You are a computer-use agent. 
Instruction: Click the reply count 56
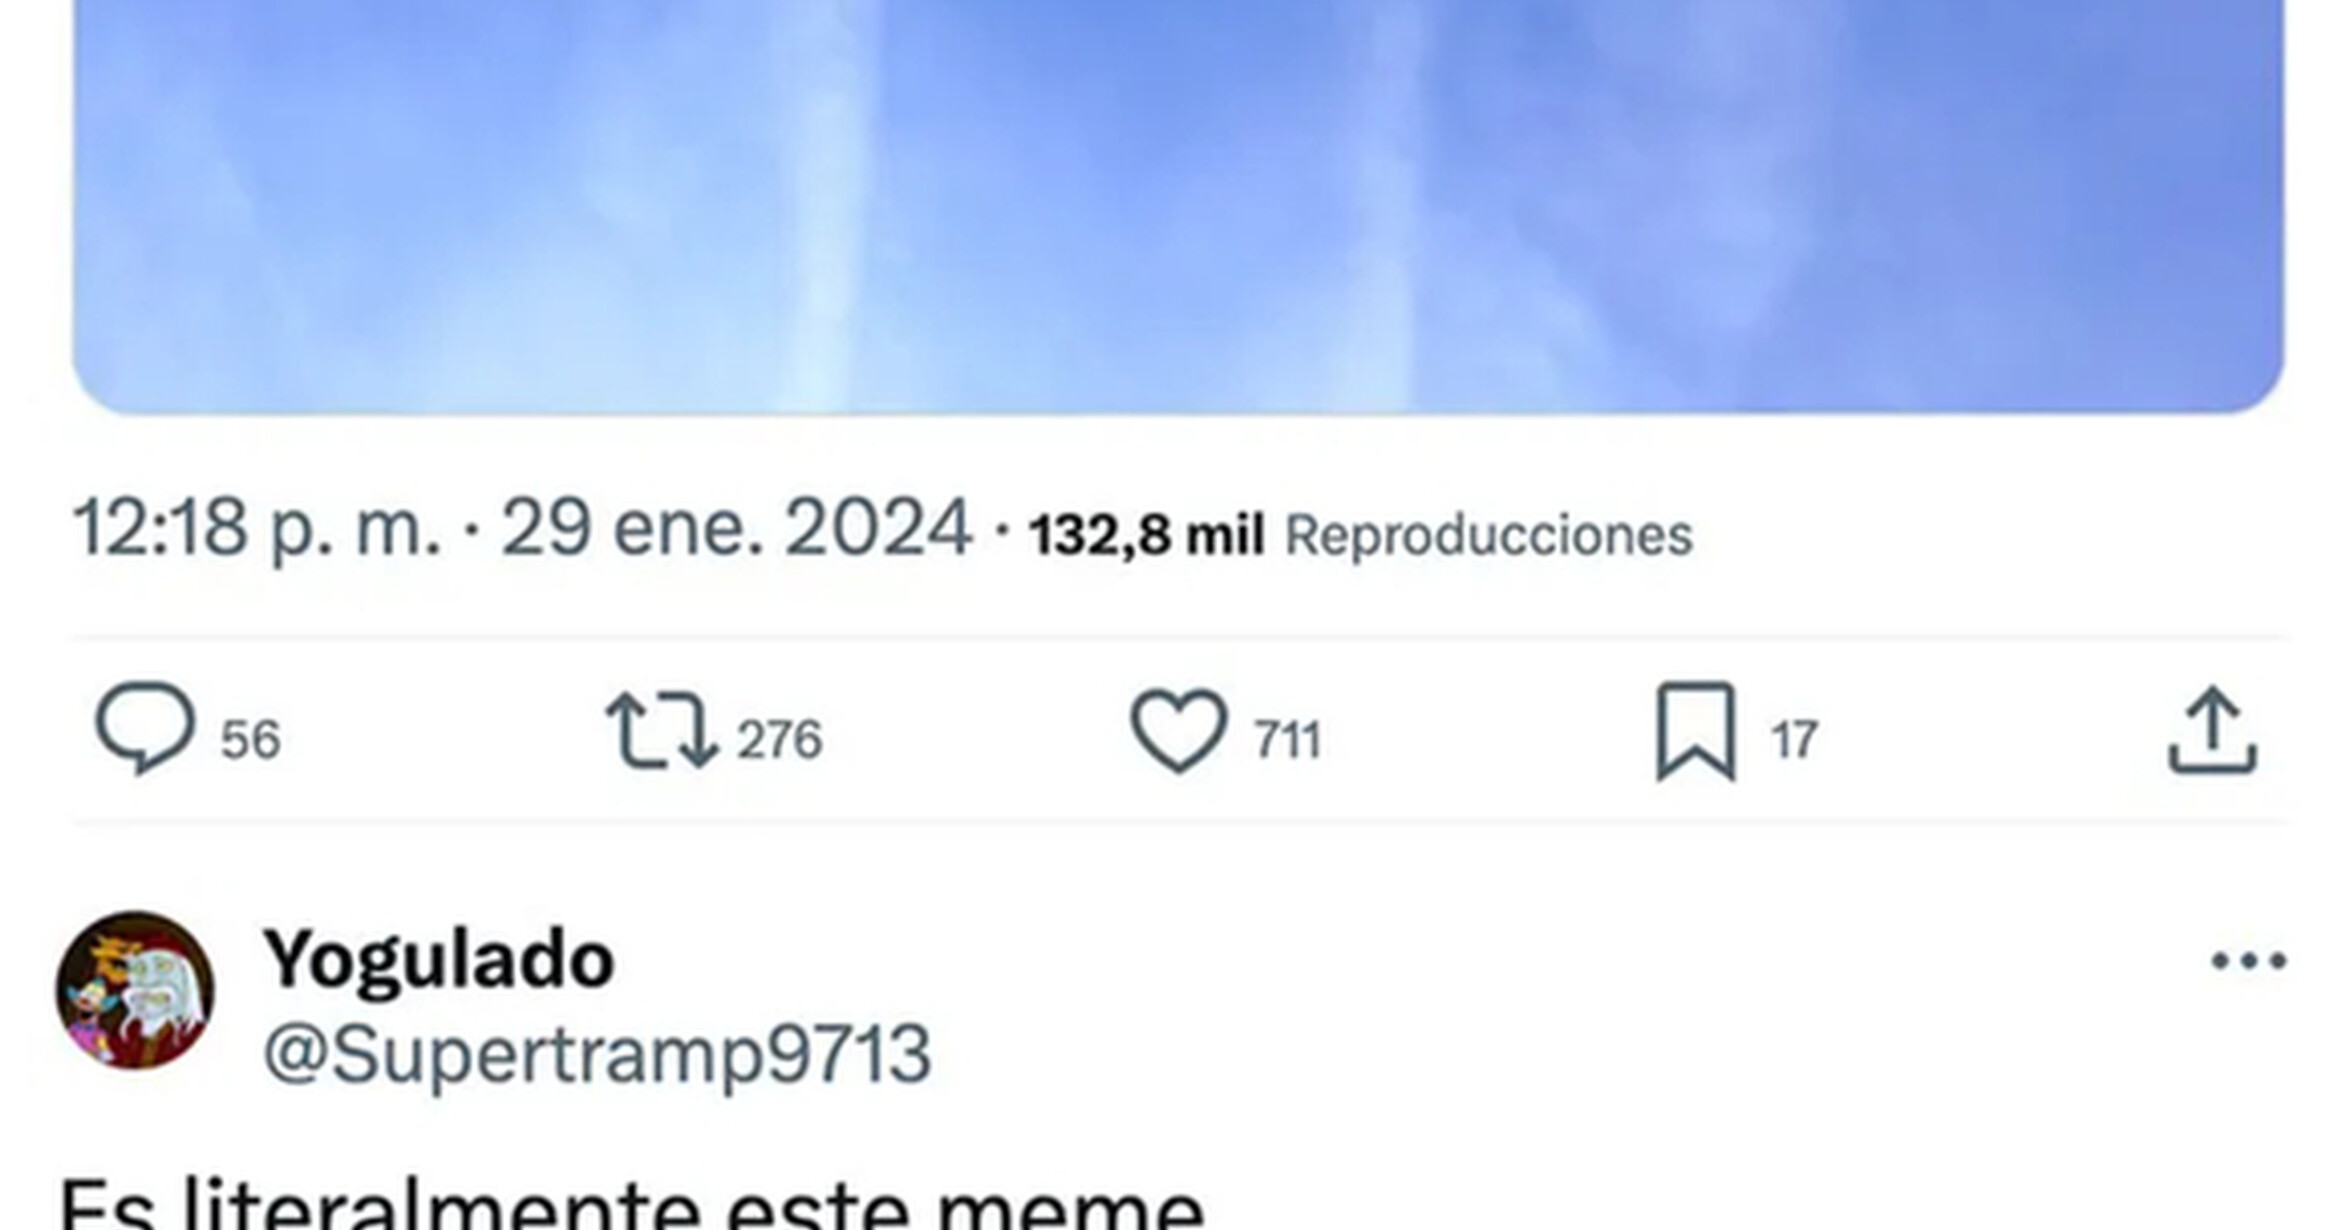(250, 741)
